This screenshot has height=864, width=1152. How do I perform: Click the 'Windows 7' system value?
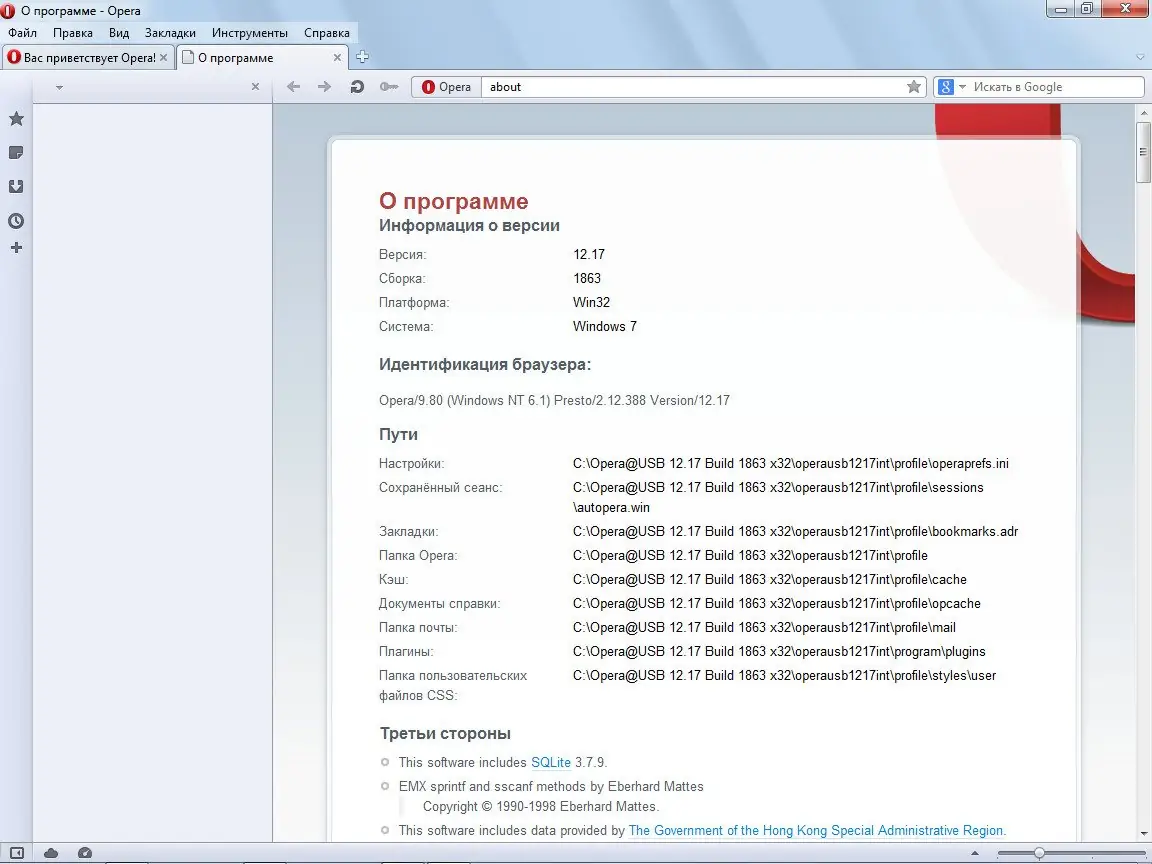point(605,326)
